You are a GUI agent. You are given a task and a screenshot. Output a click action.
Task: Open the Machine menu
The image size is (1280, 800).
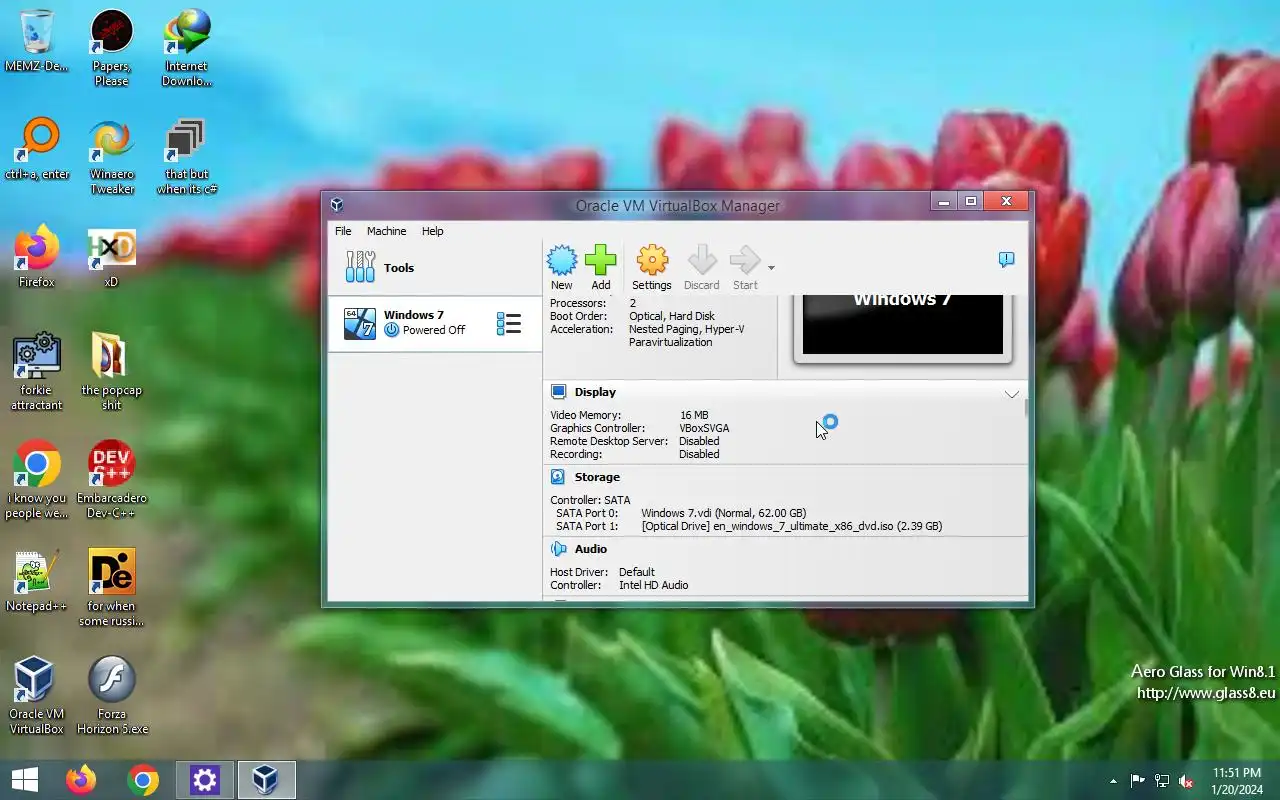pyautogui.click(x=386, y=231)
